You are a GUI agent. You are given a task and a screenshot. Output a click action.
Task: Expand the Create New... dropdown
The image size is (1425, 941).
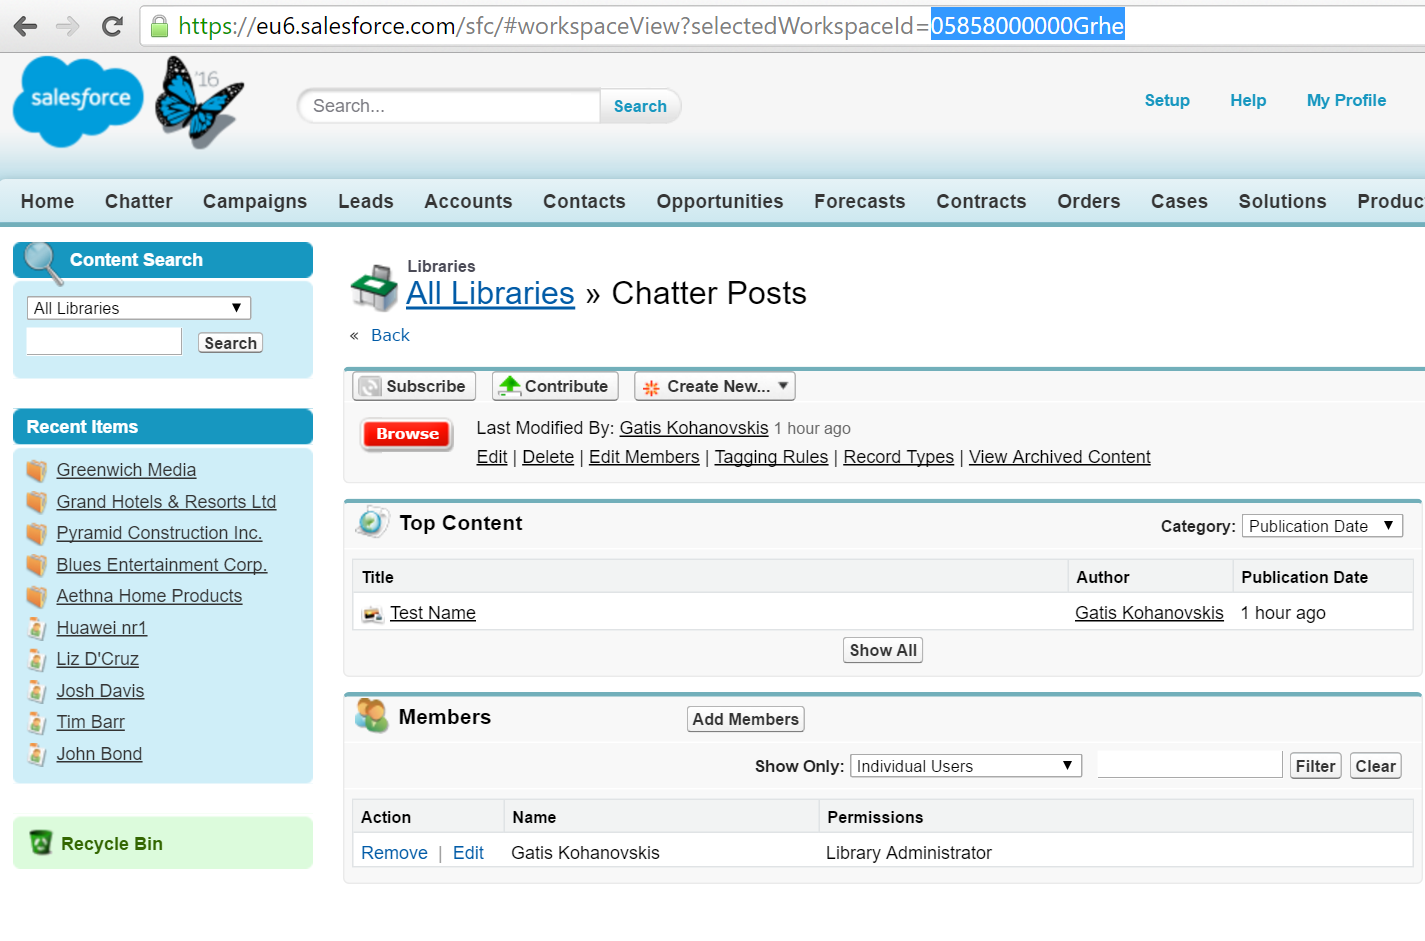pyautogui.click(x=715, y=386)
